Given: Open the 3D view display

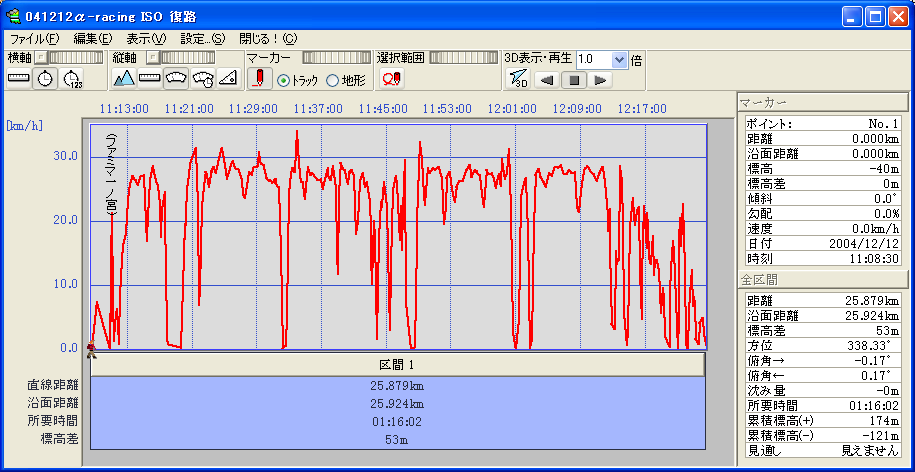Looking at the screenshot, I should [517, 79].
